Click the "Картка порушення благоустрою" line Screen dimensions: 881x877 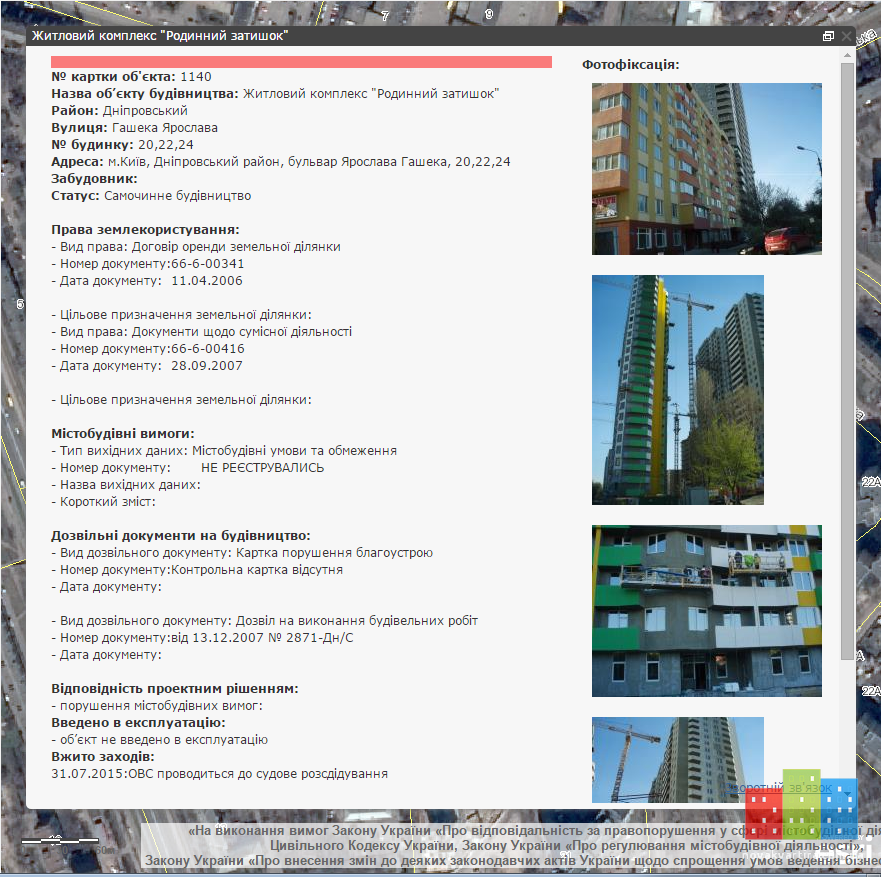[242, 552]
